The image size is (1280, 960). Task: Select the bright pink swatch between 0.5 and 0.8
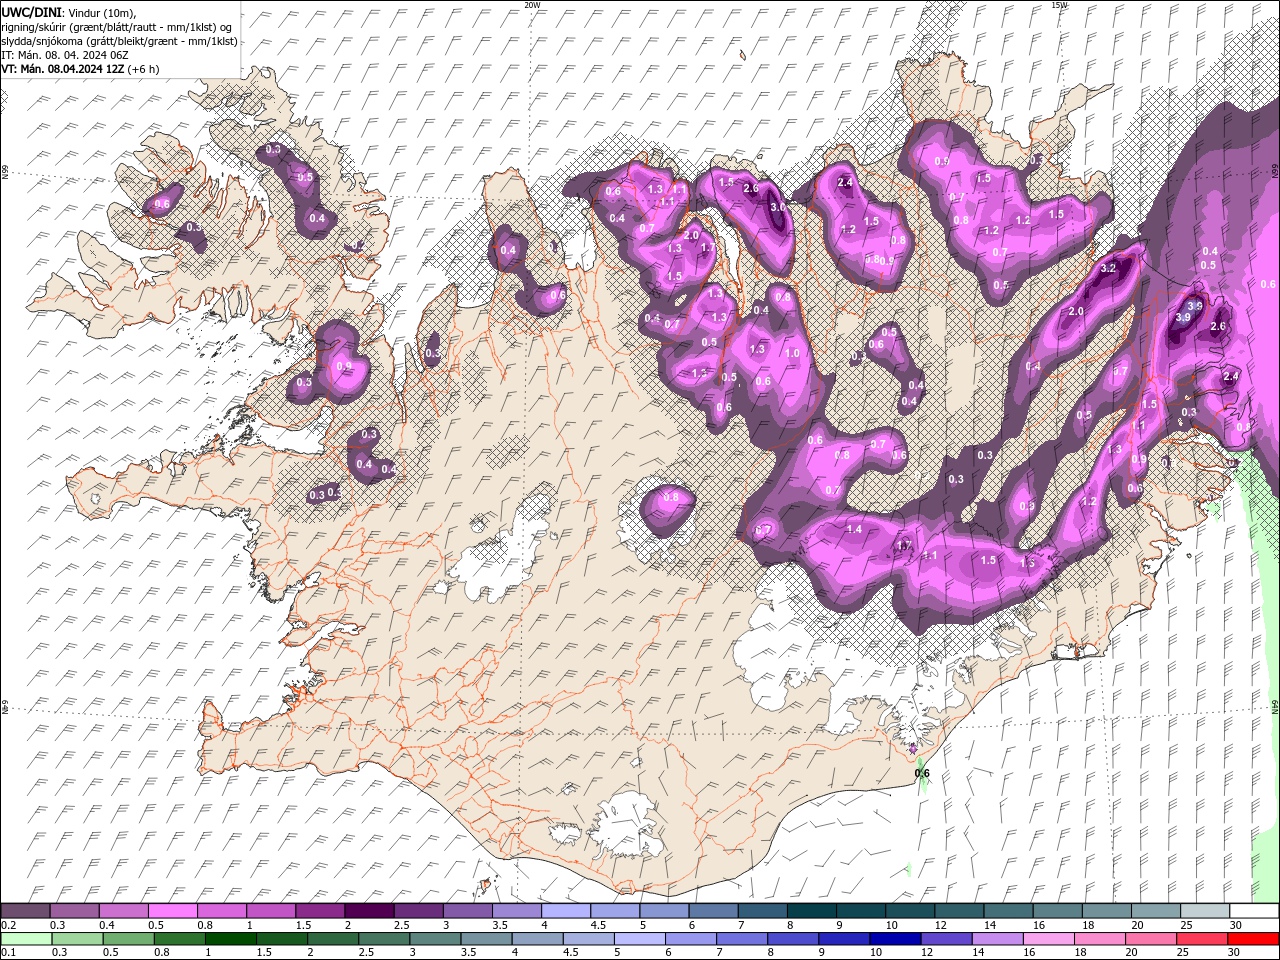[172, 911]
